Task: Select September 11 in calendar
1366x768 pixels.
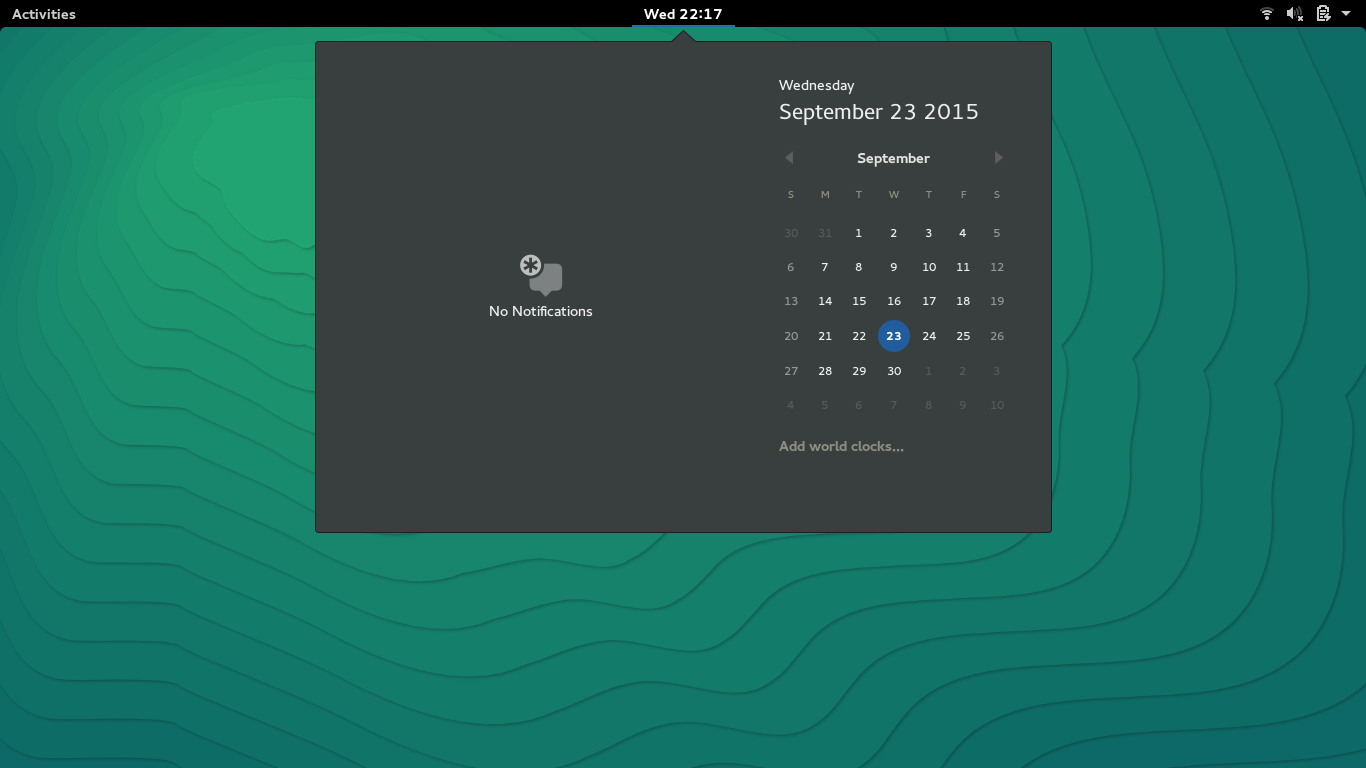Action: [x=963, y=267]
